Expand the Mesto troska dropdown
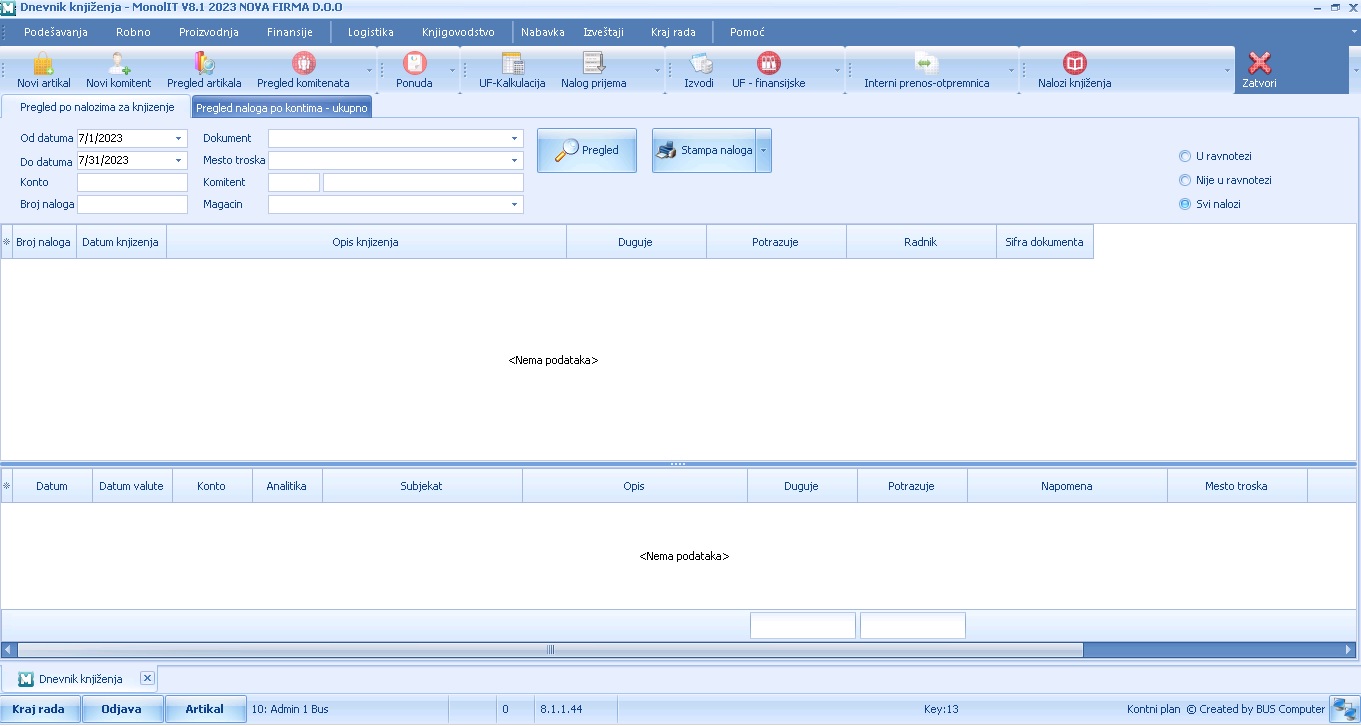This screenshot has width=1361, height=726. pyautogui.click(x=515, y=160)
